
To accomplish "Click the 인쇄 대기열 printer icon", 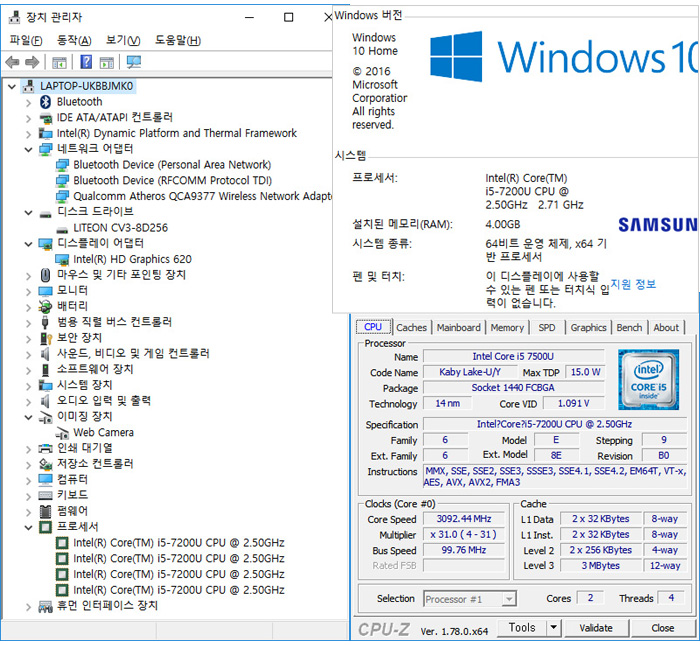I will click(46, 449).
